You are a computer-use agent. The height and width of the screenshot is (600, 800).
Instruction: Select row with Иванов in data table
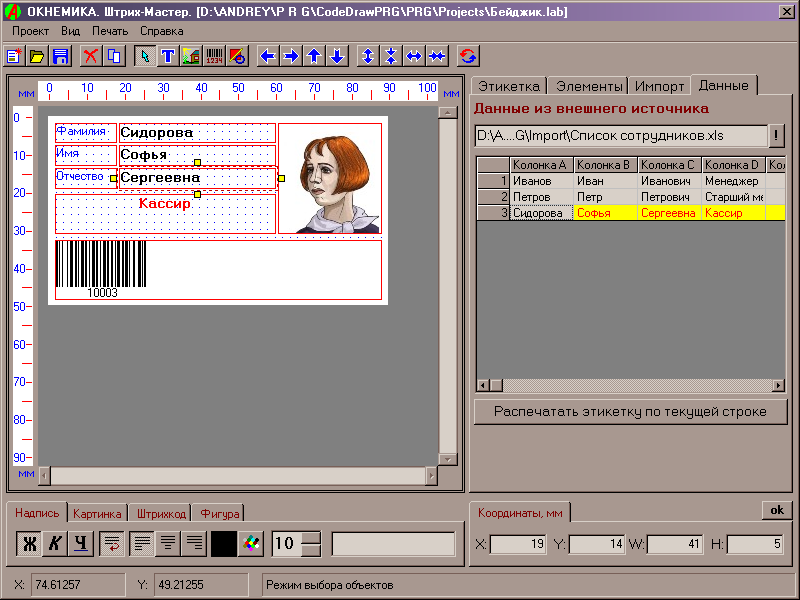[540, 181]
